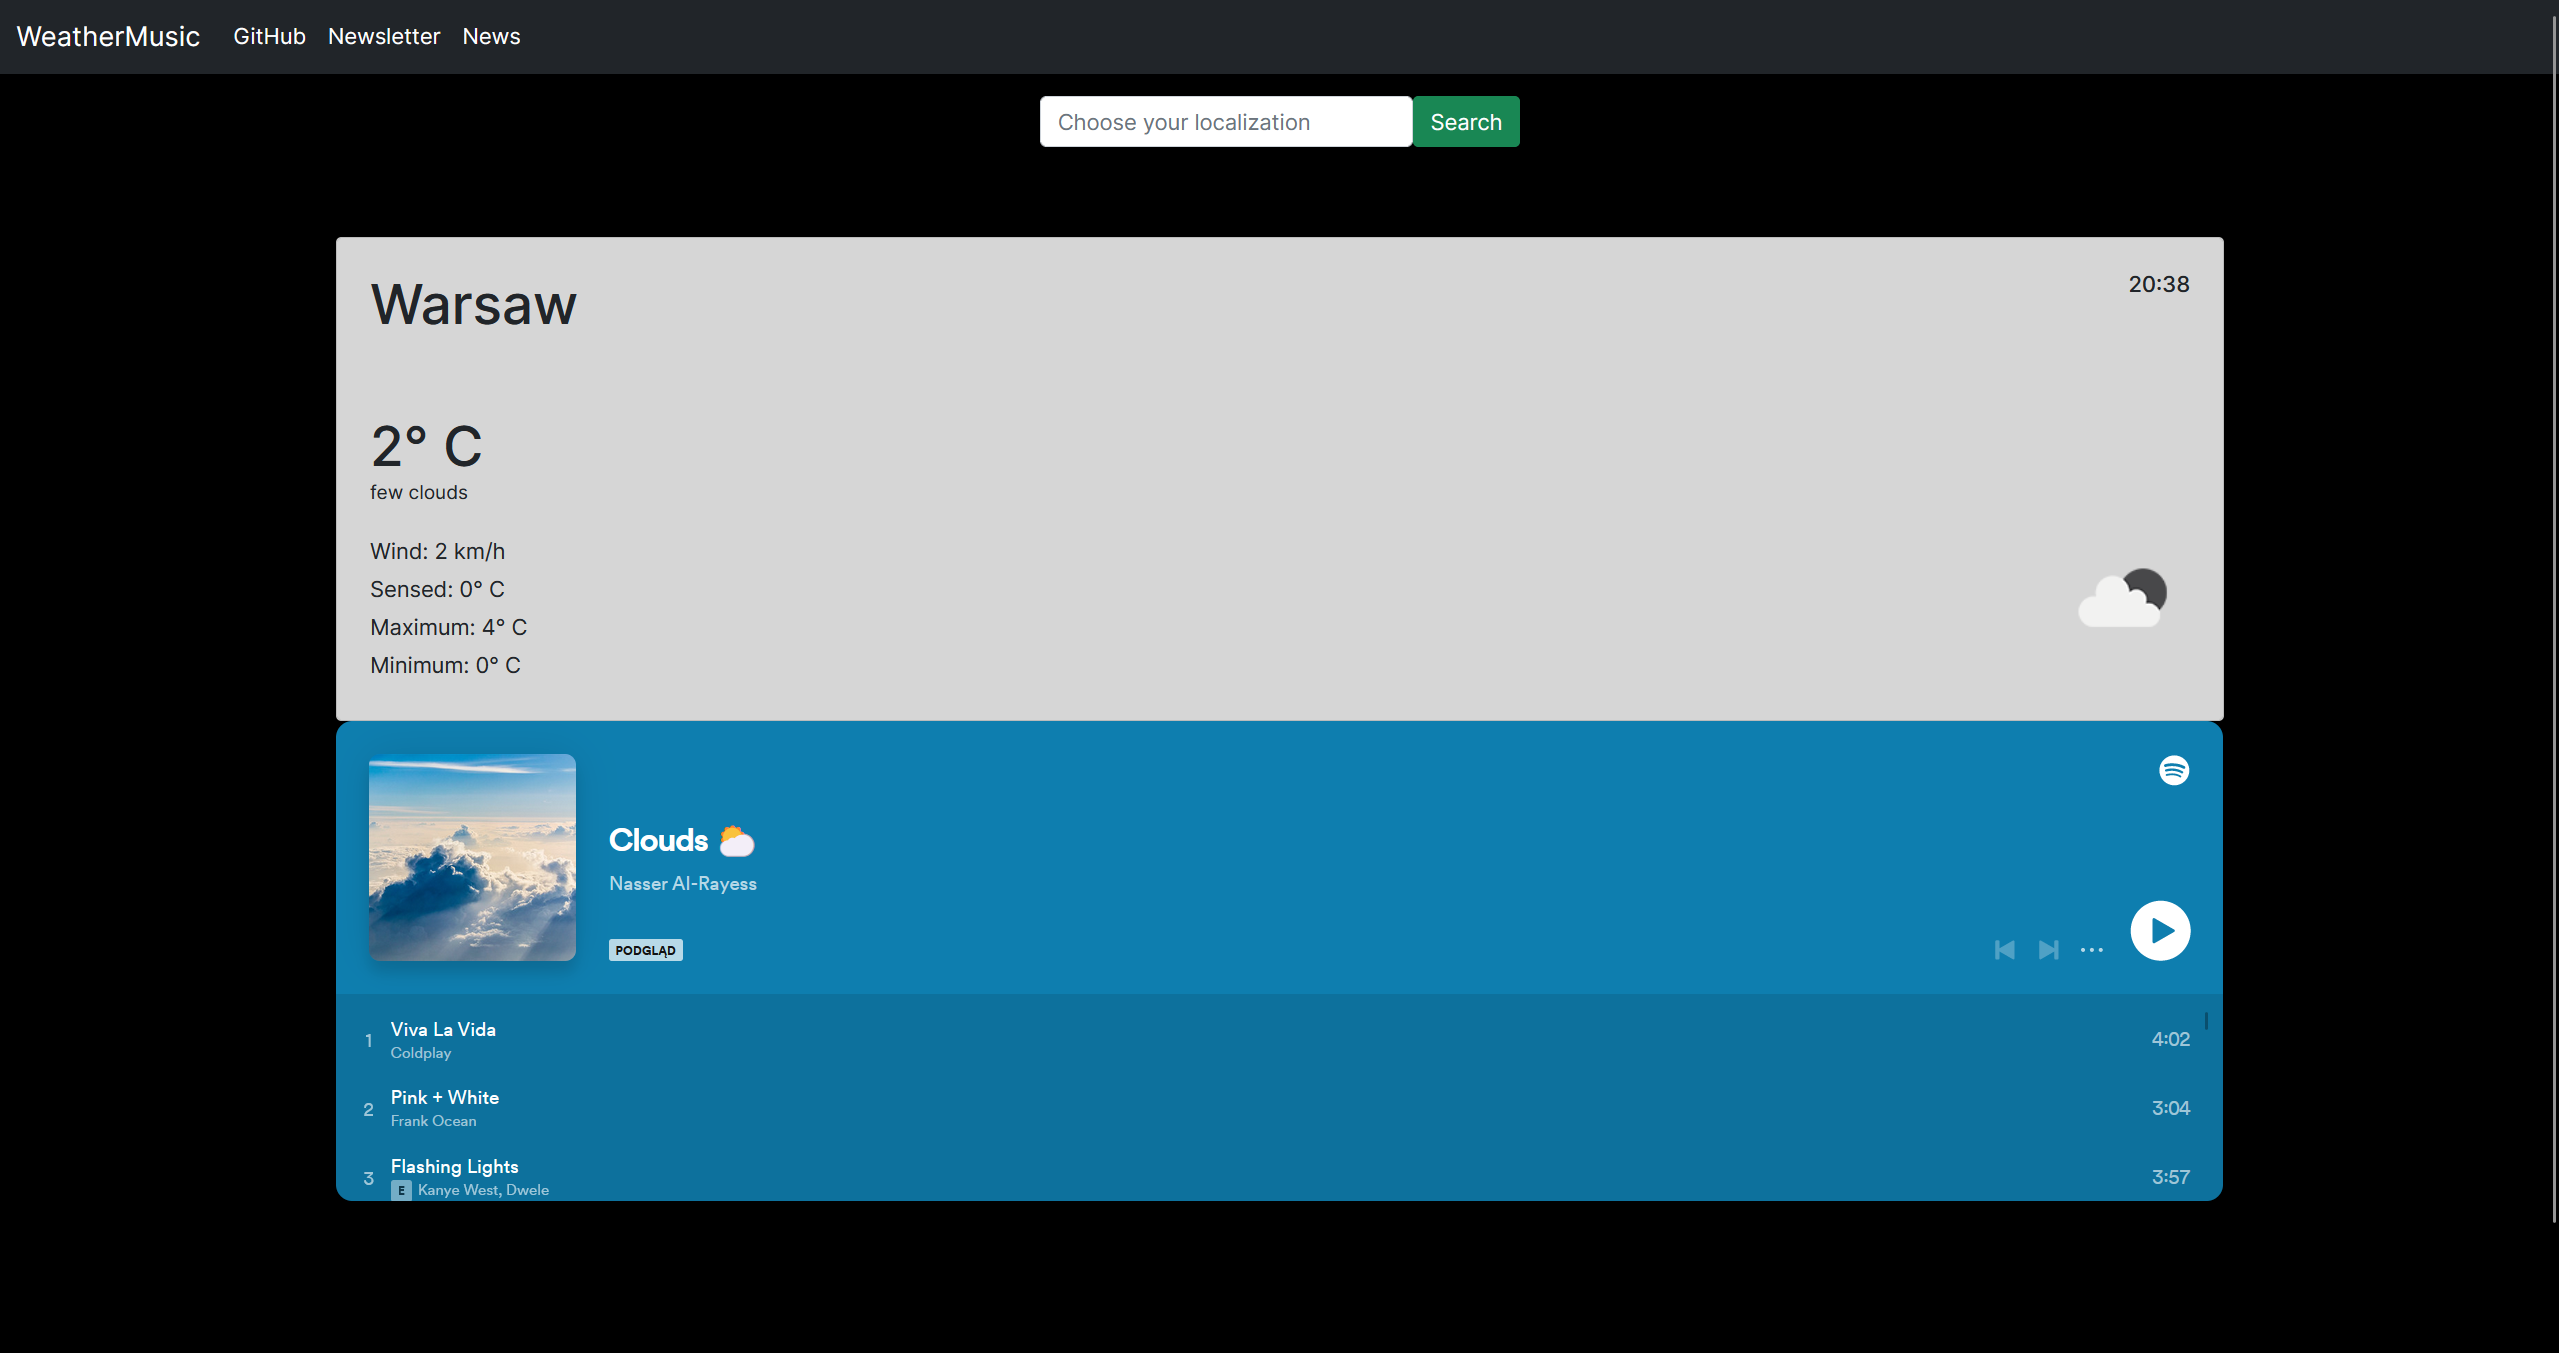The image size is (2559, 1353).
Task: Open the GitHub nav link
Action: (269, 37)
